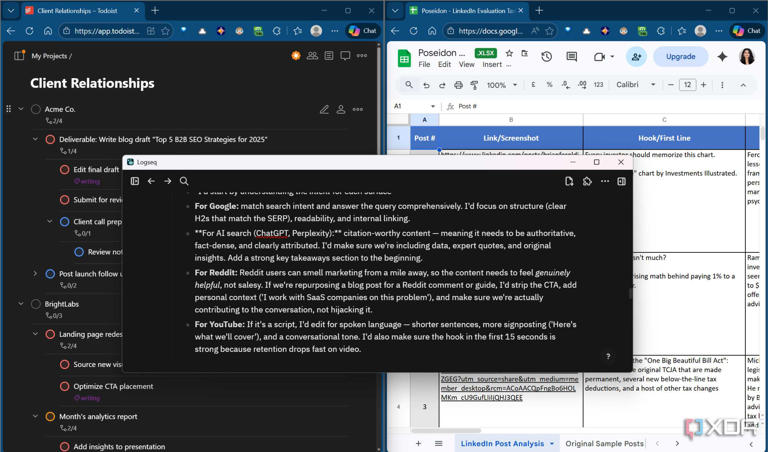Open Sheets version history clock icon
The width and height of the screenshot is (768, 452).
pyautogui.click(x=547, y=57)
